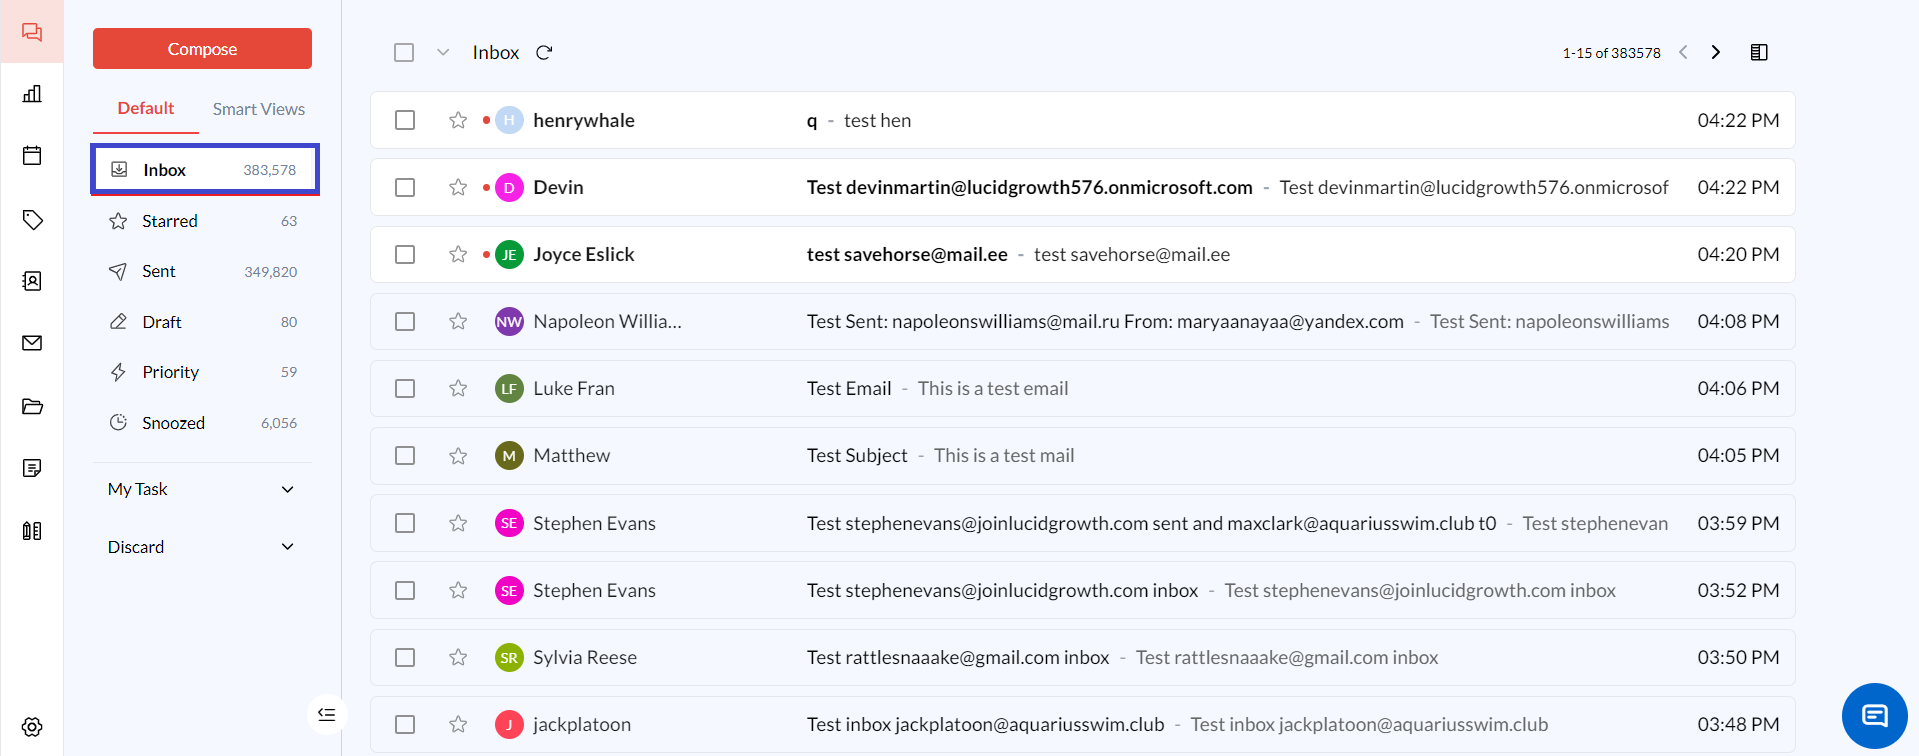Toggle the split pane layout icon
The image size is (1919, 756).
1759,53
